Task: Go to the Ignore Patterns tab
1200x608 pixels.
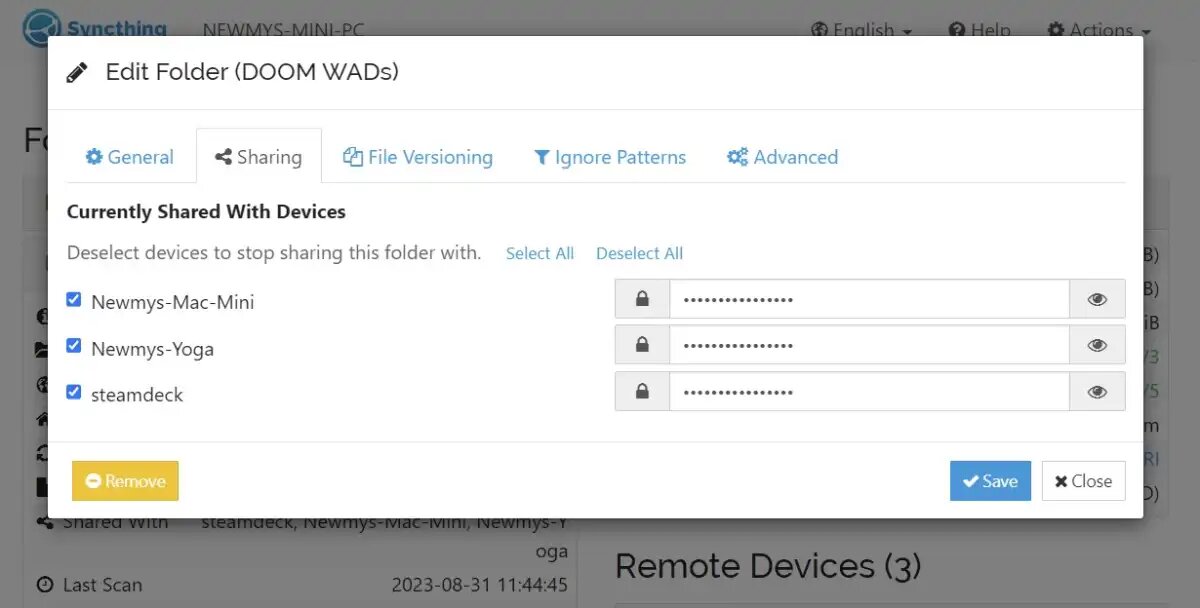Action: pos(610,157)
